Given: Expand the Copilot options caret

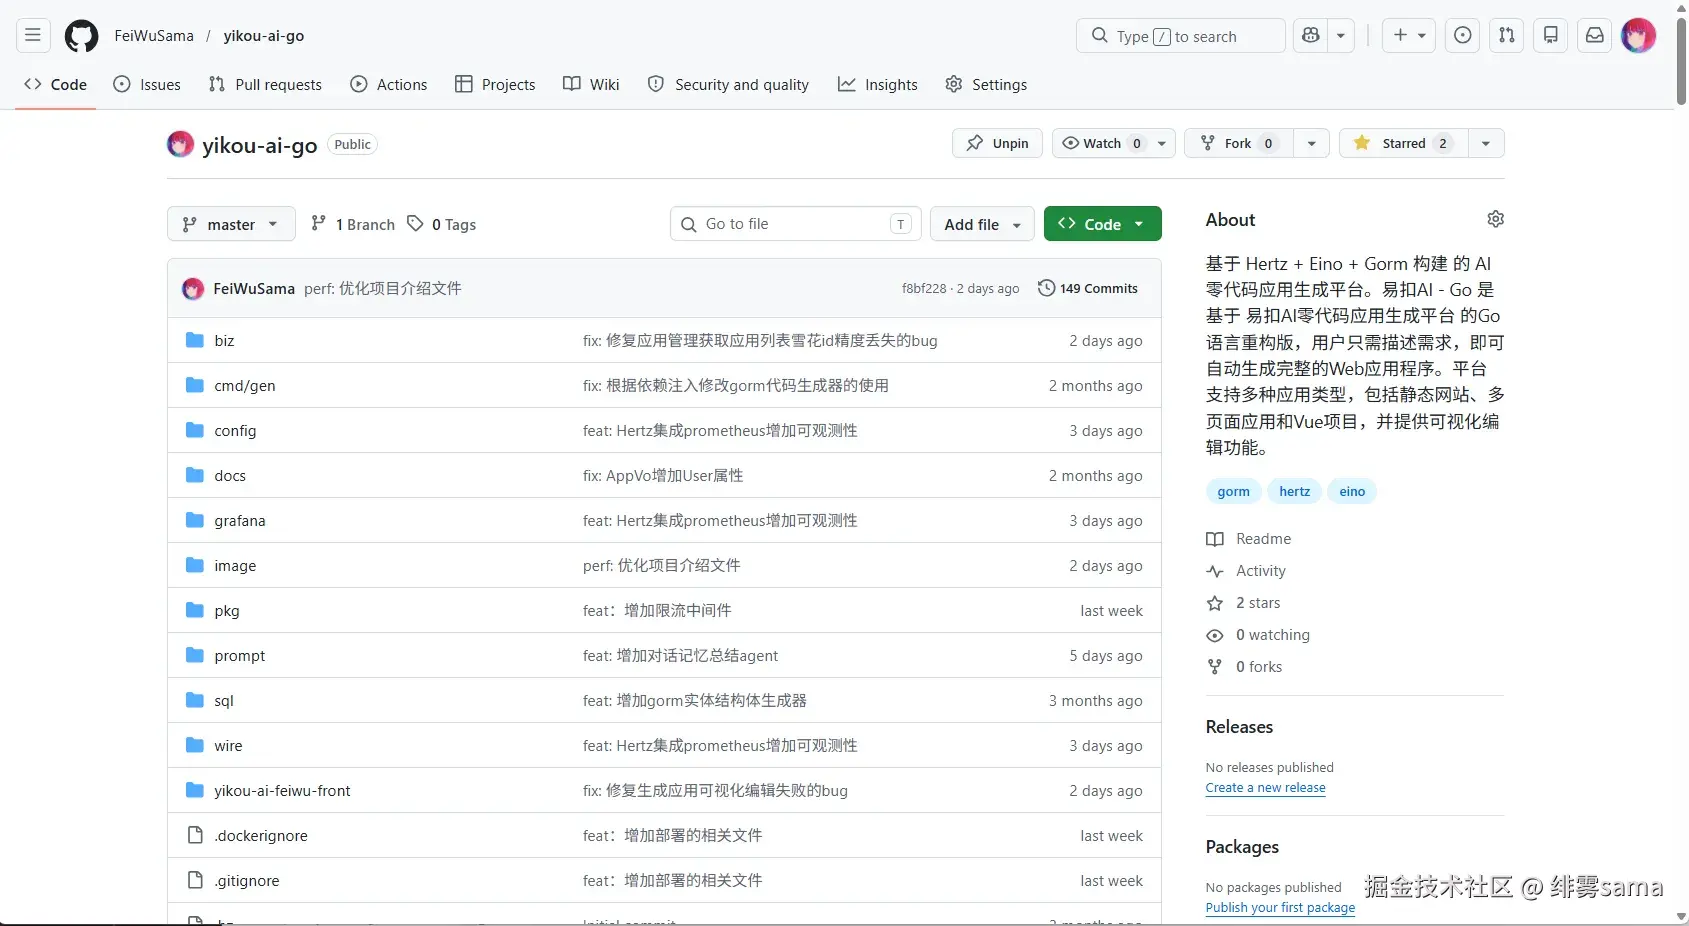Looking at the screenshot, I should 1341,36.
